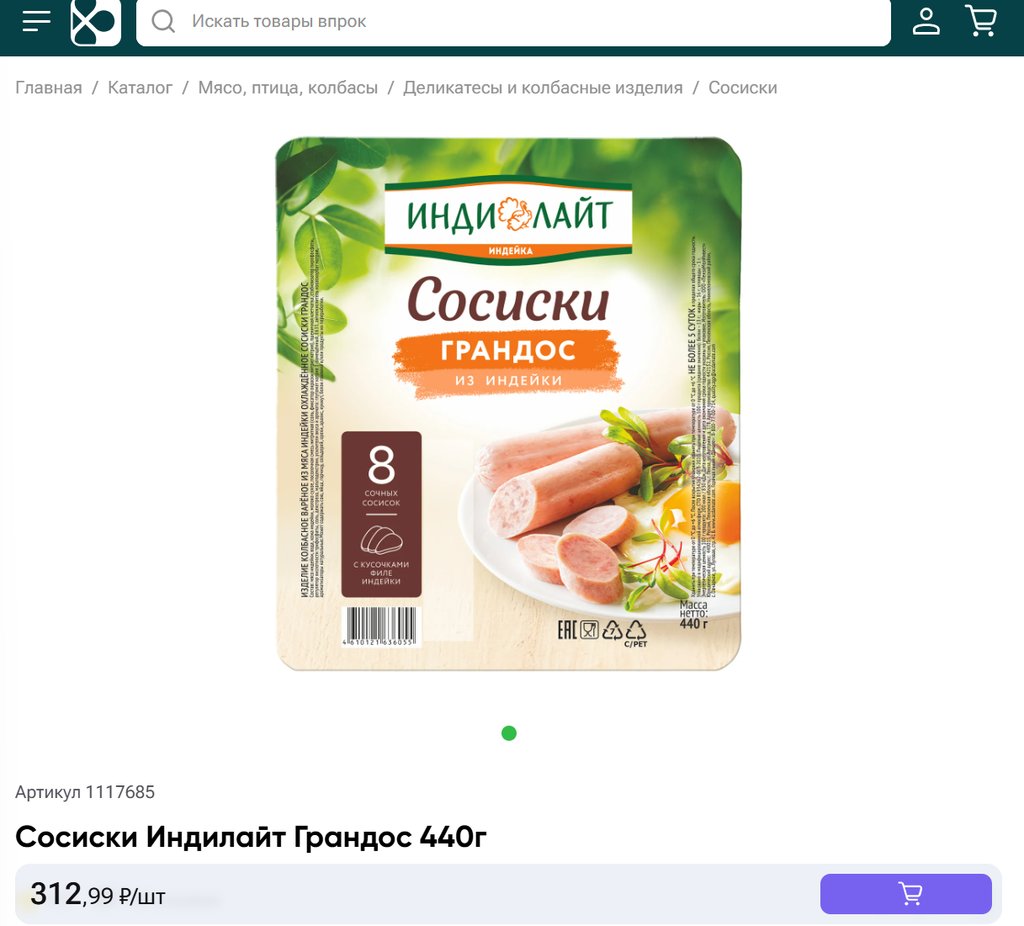This screenshot has width=1024, height=926.
Task: Open 'Сосиски' breadcrumb category
Action: pyautogui.click(x=743, y=88)
